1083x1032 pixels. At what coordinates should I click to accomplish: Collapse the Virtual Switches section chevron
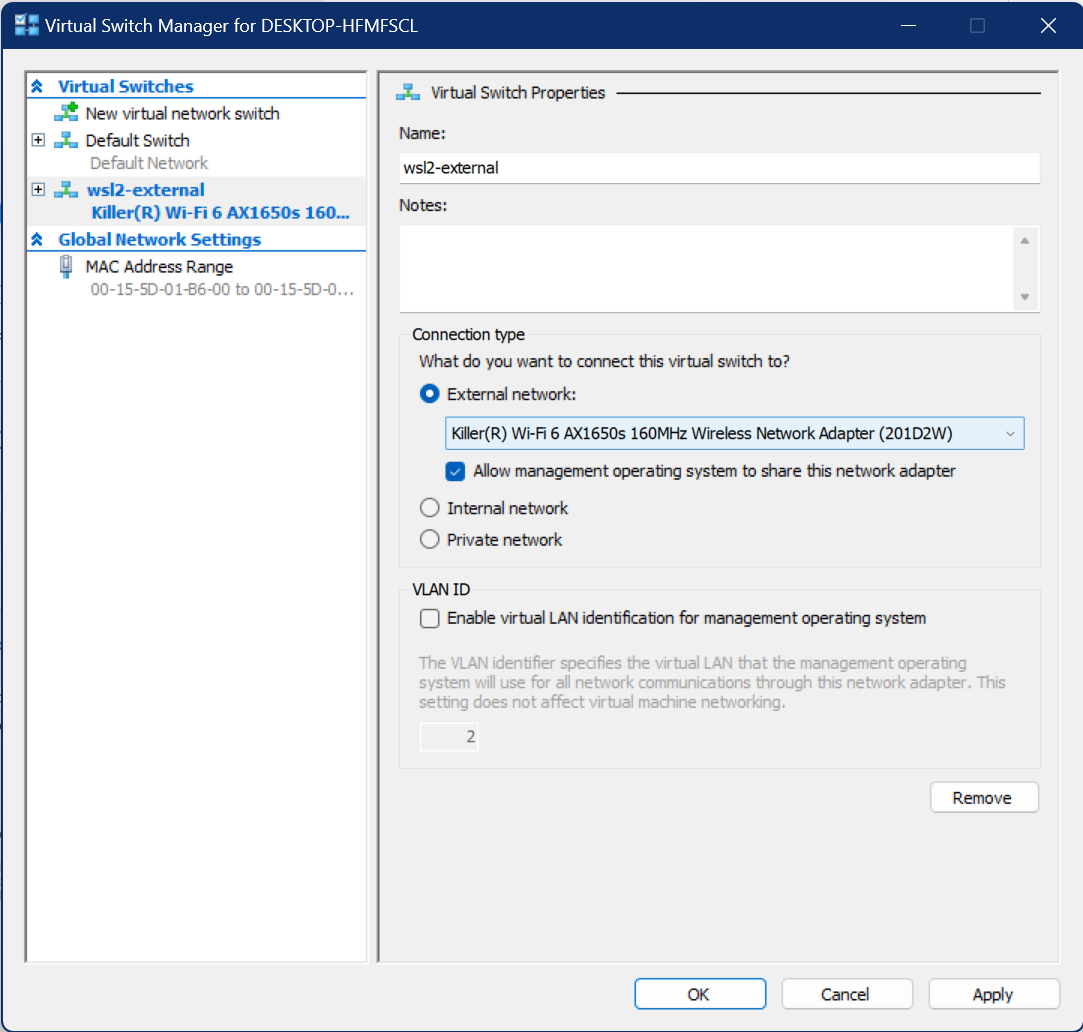(36, 85)
